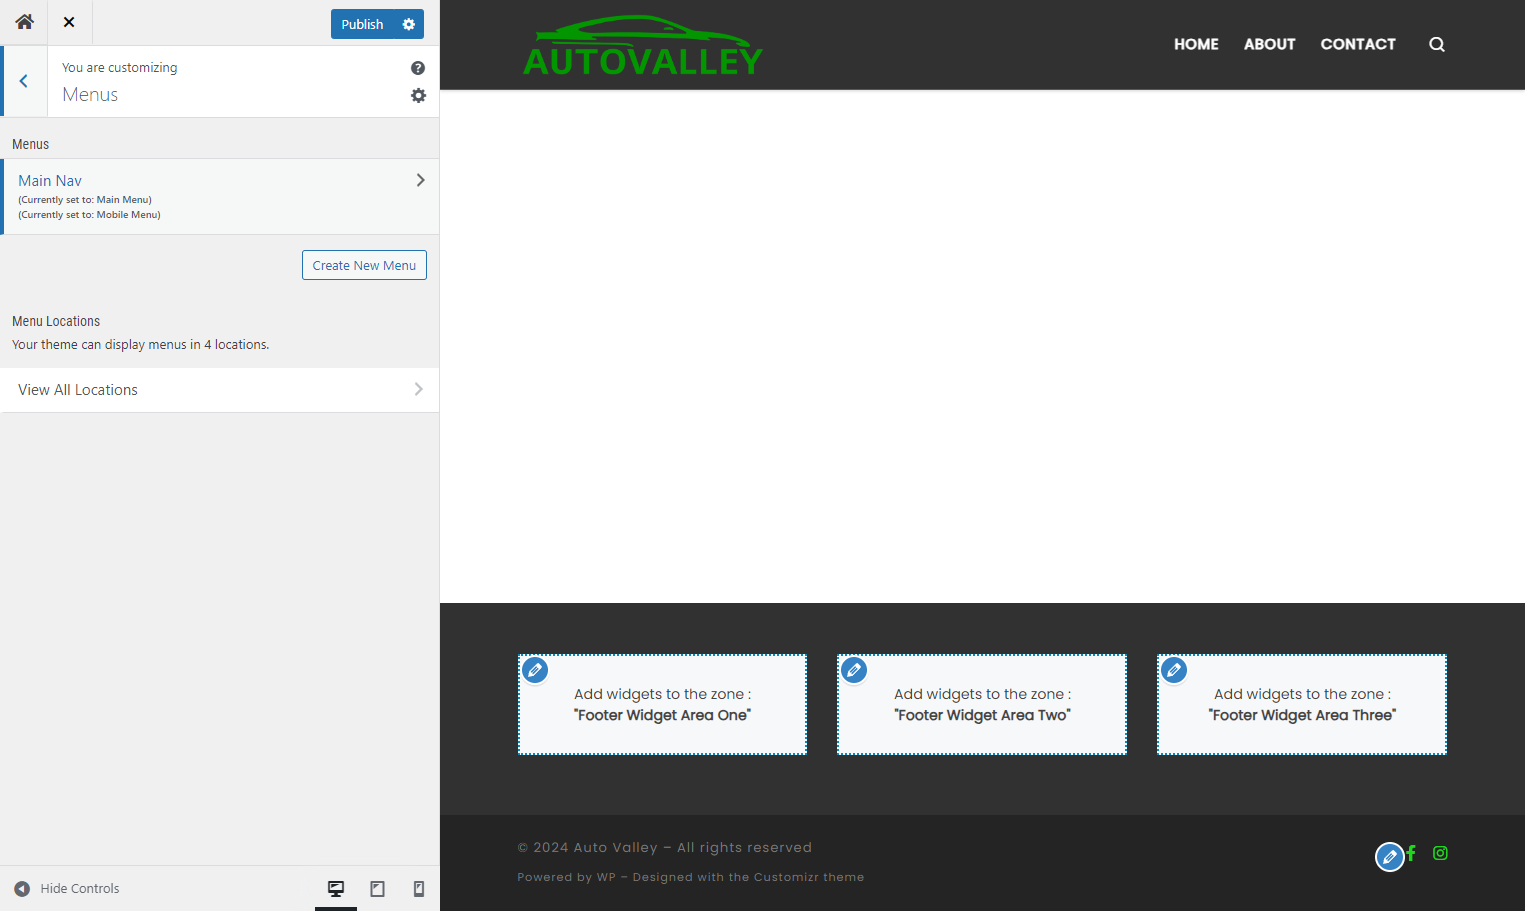Image resolution: width=1525 pixels, height=911 pixels.
Task: Switch to desktop preview mode
Action: point(336,888)
